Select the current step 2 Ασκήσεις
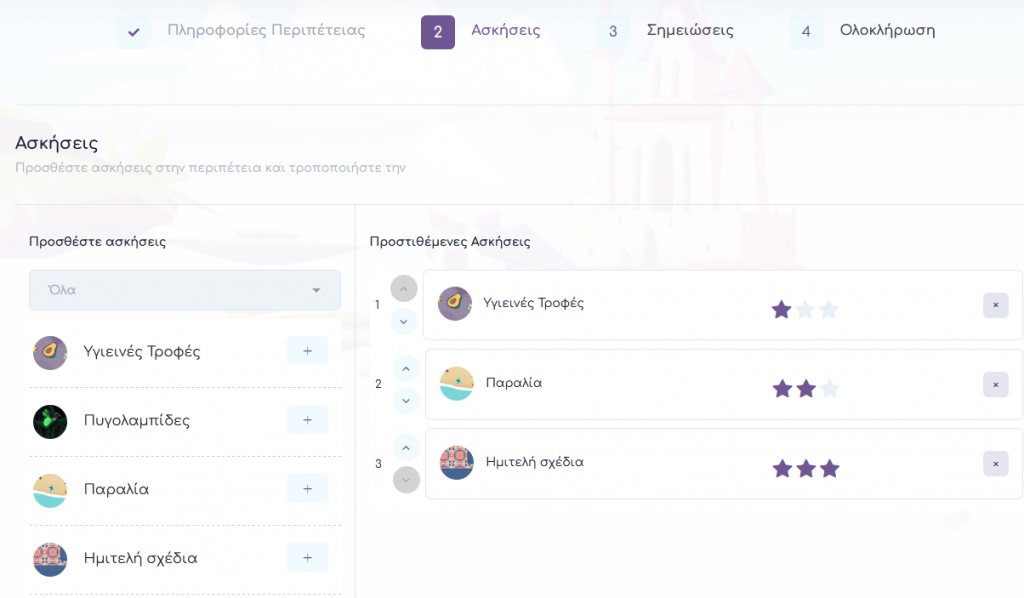 tap(481, 31)
